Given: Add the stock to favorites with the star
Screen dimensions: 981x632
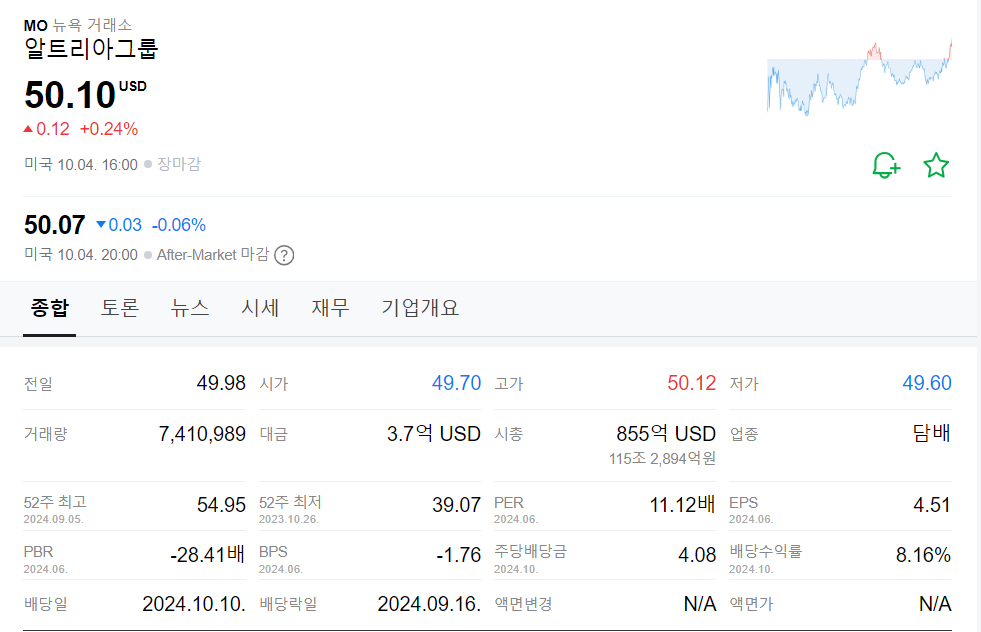Looking at the screenshot, I should 936,165.
